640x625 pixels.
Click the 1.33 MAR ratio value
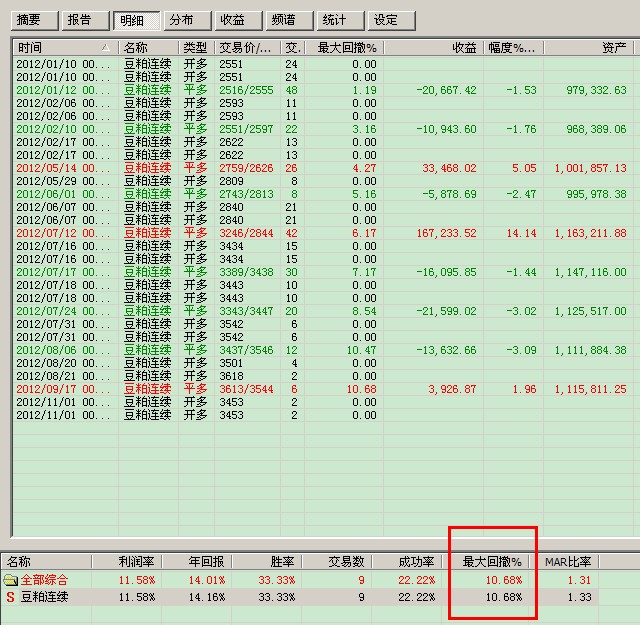pyautogui.click(x=580, y=597)
